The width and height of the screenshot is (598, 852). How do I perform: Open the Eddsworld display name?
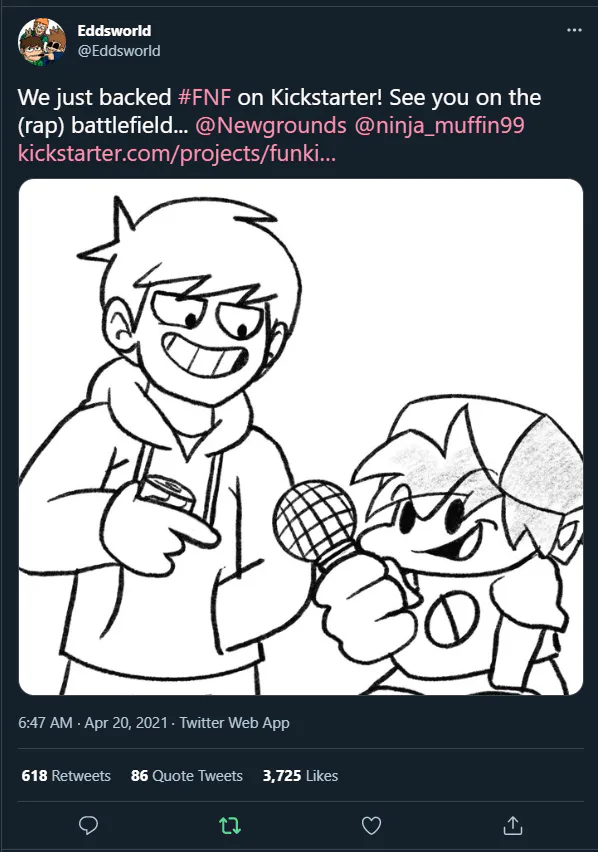[x=114, y=30]
